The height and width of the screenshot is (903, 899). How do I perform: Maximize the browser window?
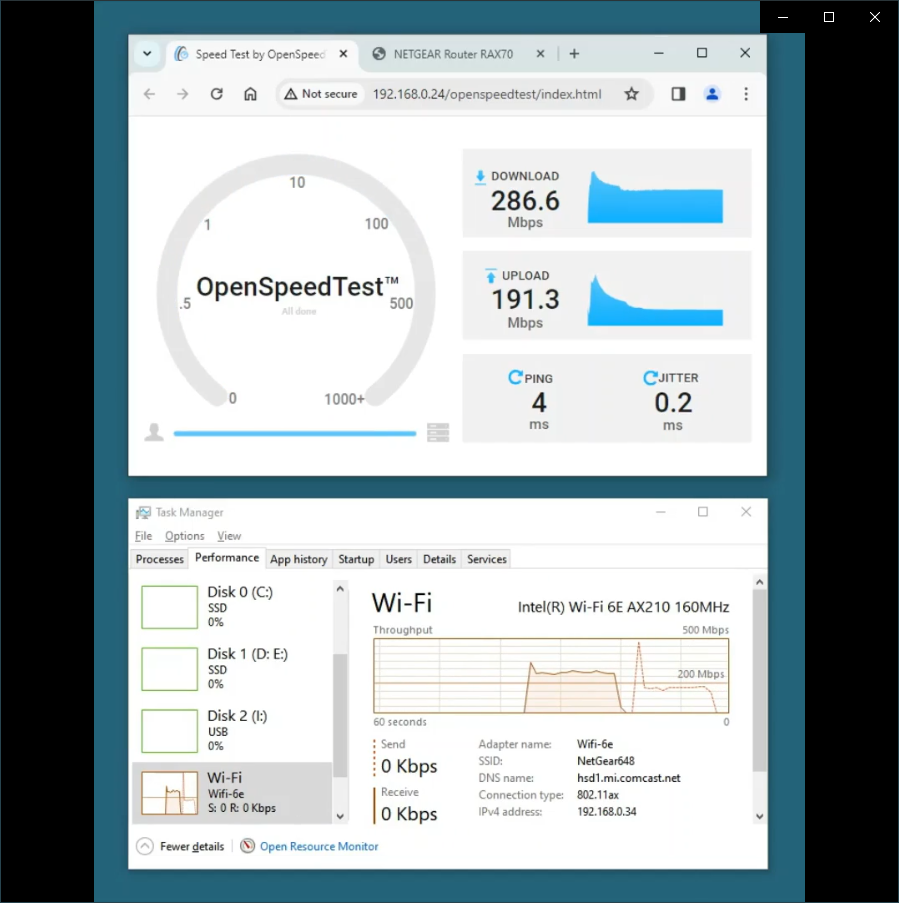click(x=702, y=53)
